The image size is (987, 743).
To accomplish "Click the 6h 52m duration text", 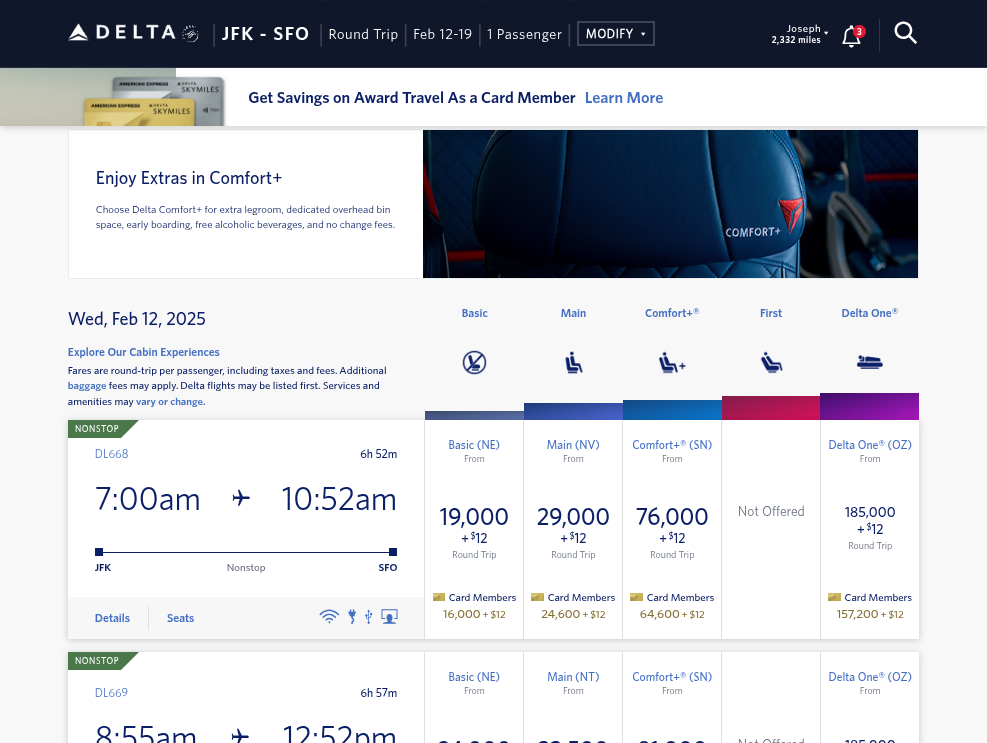I will (x=378, y=454).
